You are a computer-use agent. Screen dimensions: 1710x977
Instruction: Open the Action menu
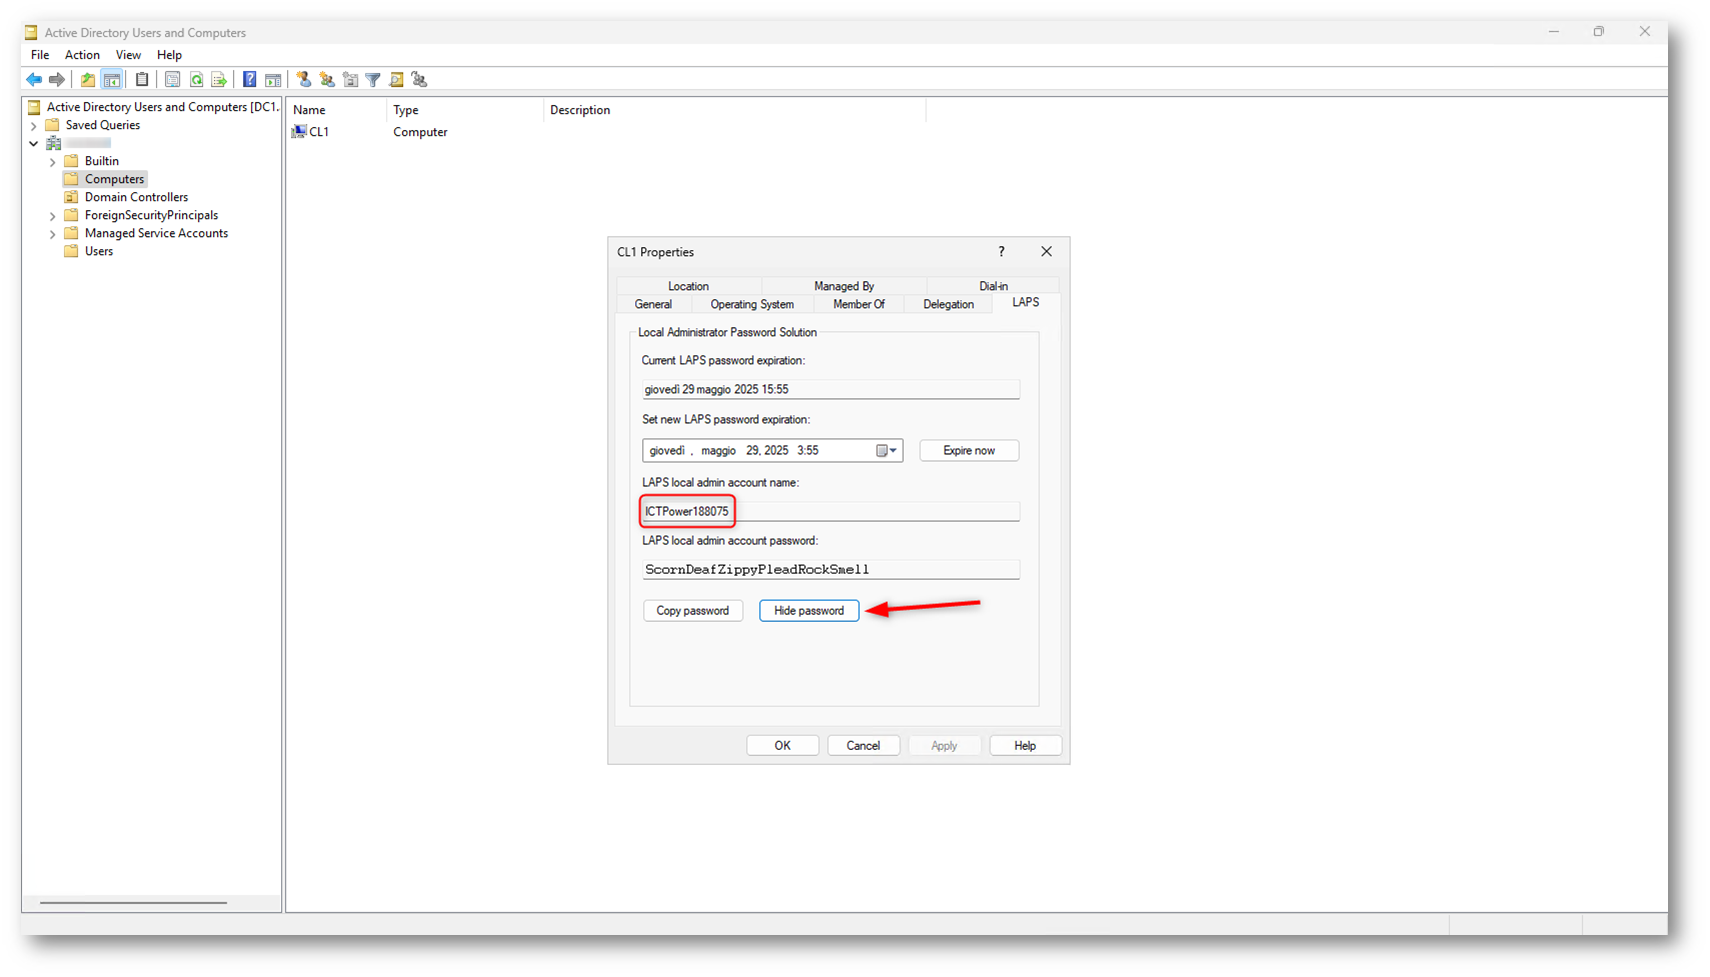(x=82, y=55)
